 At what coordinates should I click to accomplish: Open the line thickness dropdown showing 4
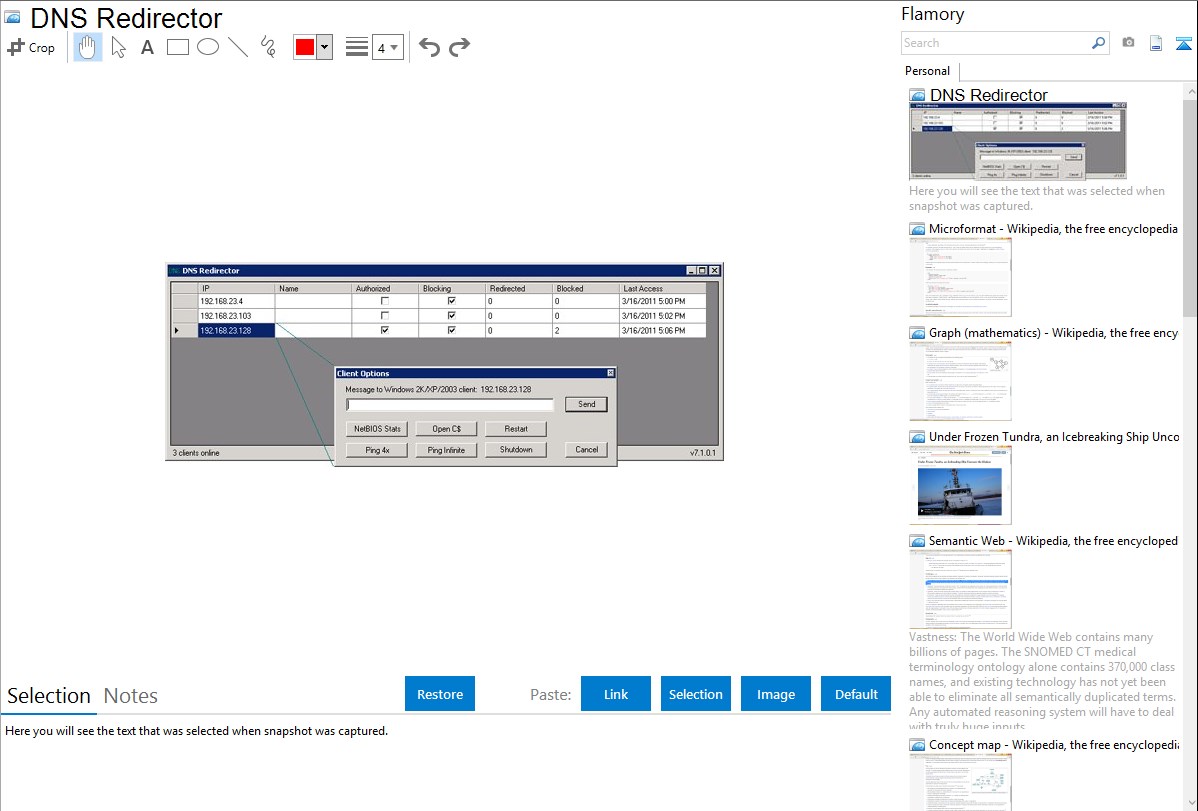click(x=388, y=47)
